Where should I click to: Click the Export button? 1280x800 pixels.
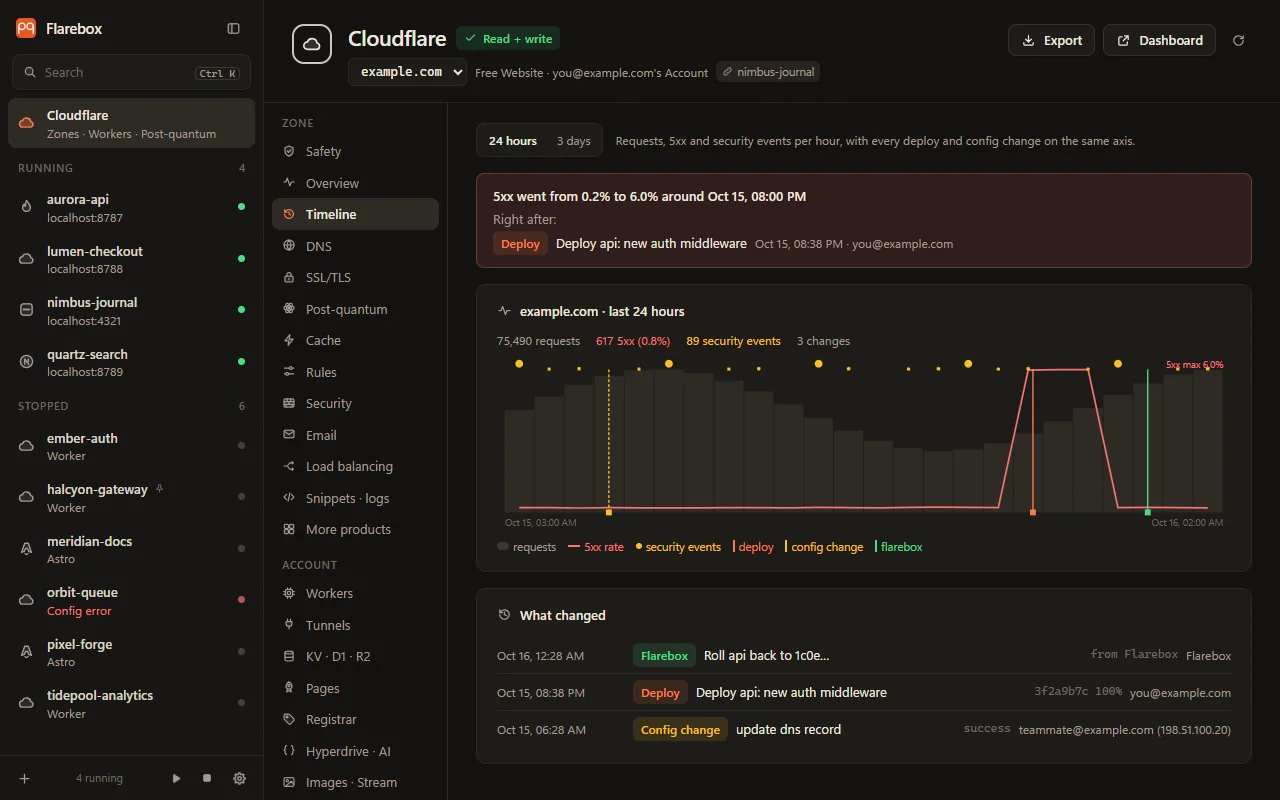pyautogui.click(x=1051, y=41)
